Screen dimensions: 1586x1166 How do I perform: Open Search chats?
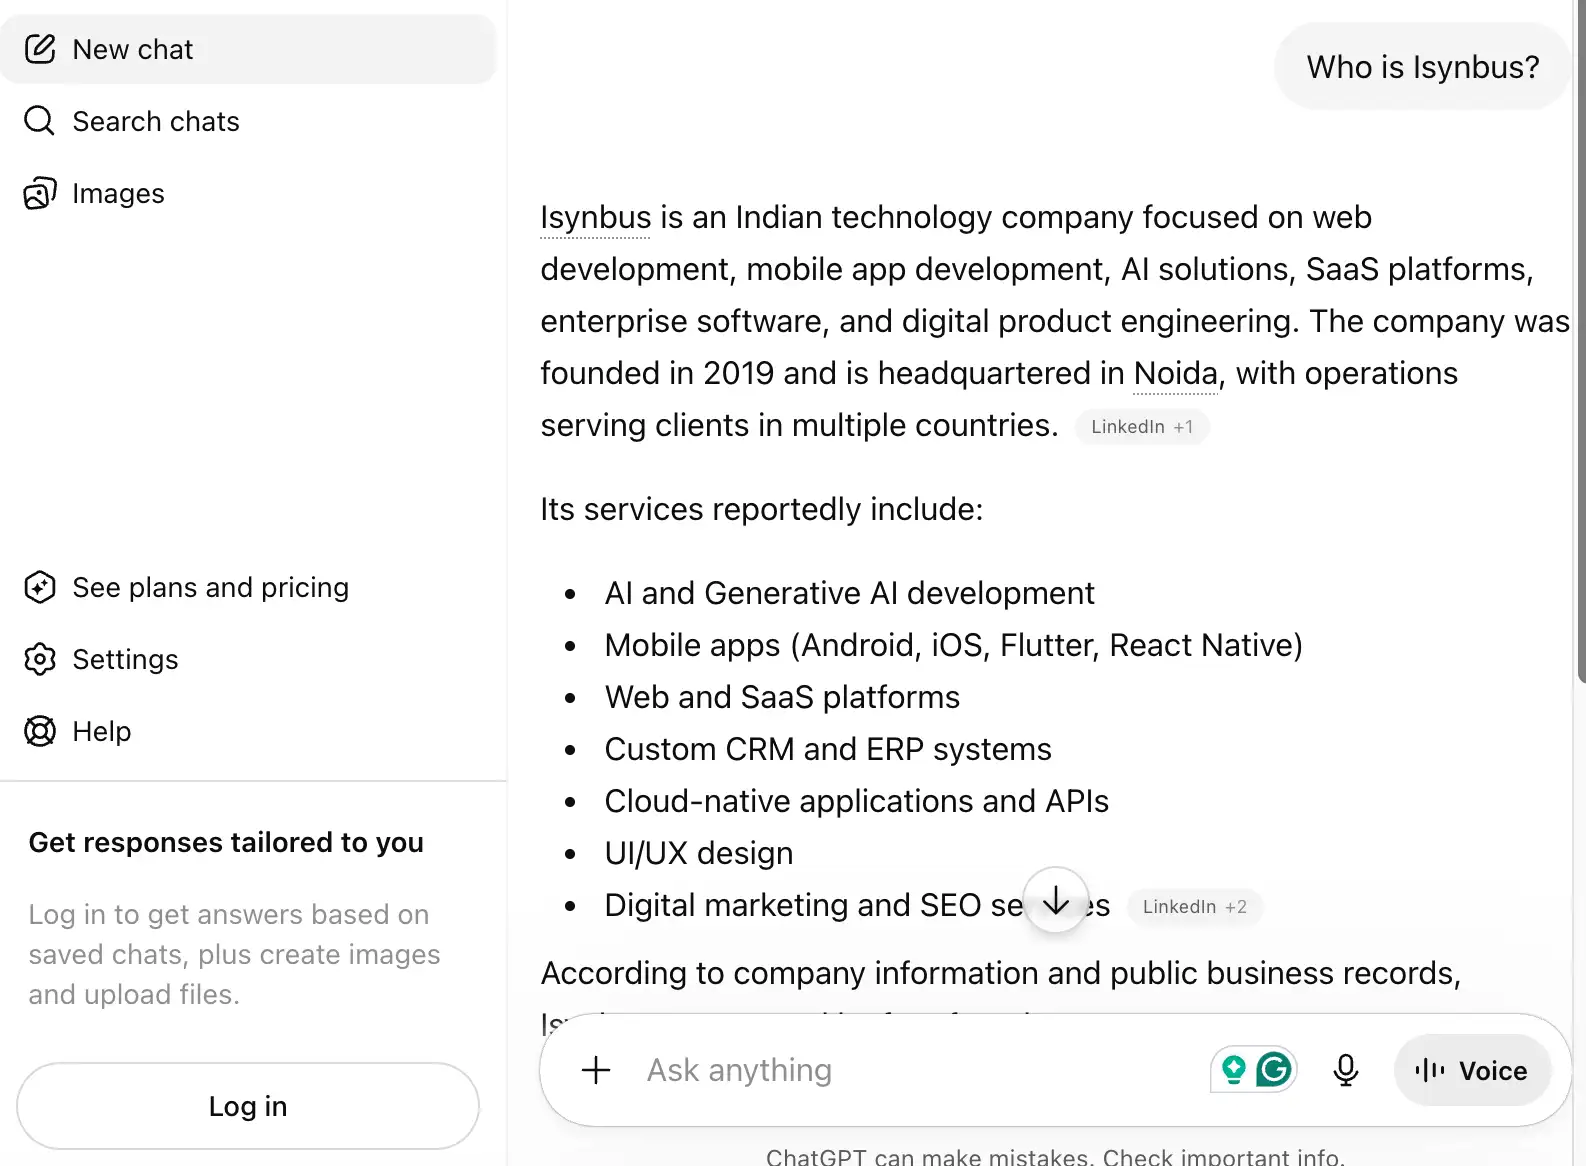pyautogui.click(x=248, y=121)
